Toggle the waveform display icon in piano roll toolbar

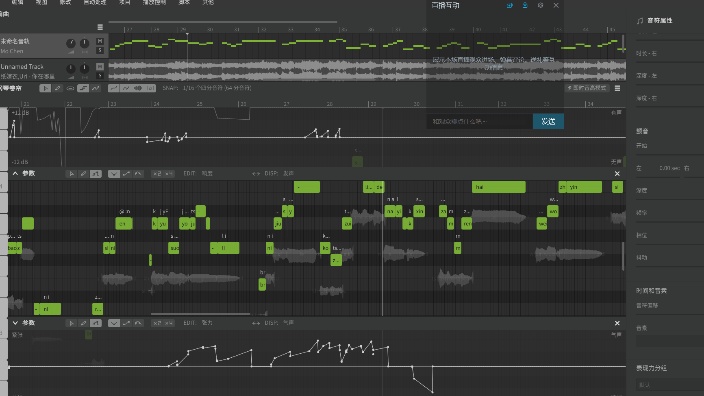138,88
